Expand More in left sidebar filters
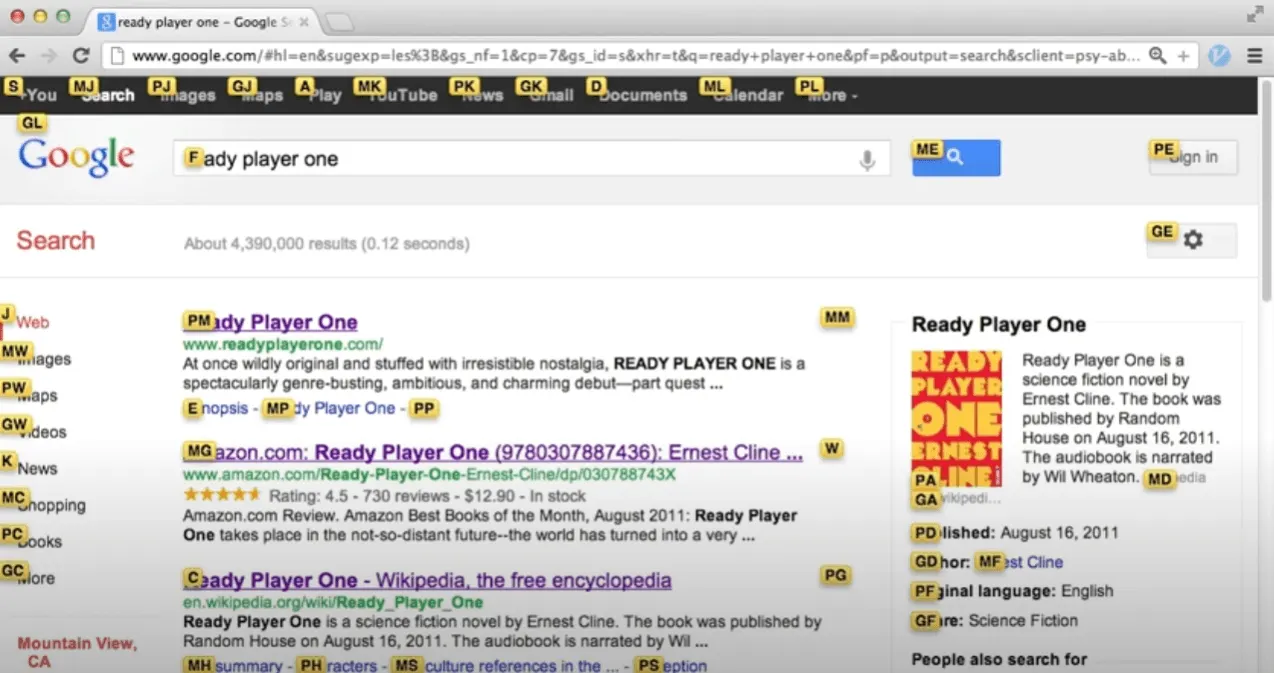Viewport: 1274px width, 673px height. [37, 578]
